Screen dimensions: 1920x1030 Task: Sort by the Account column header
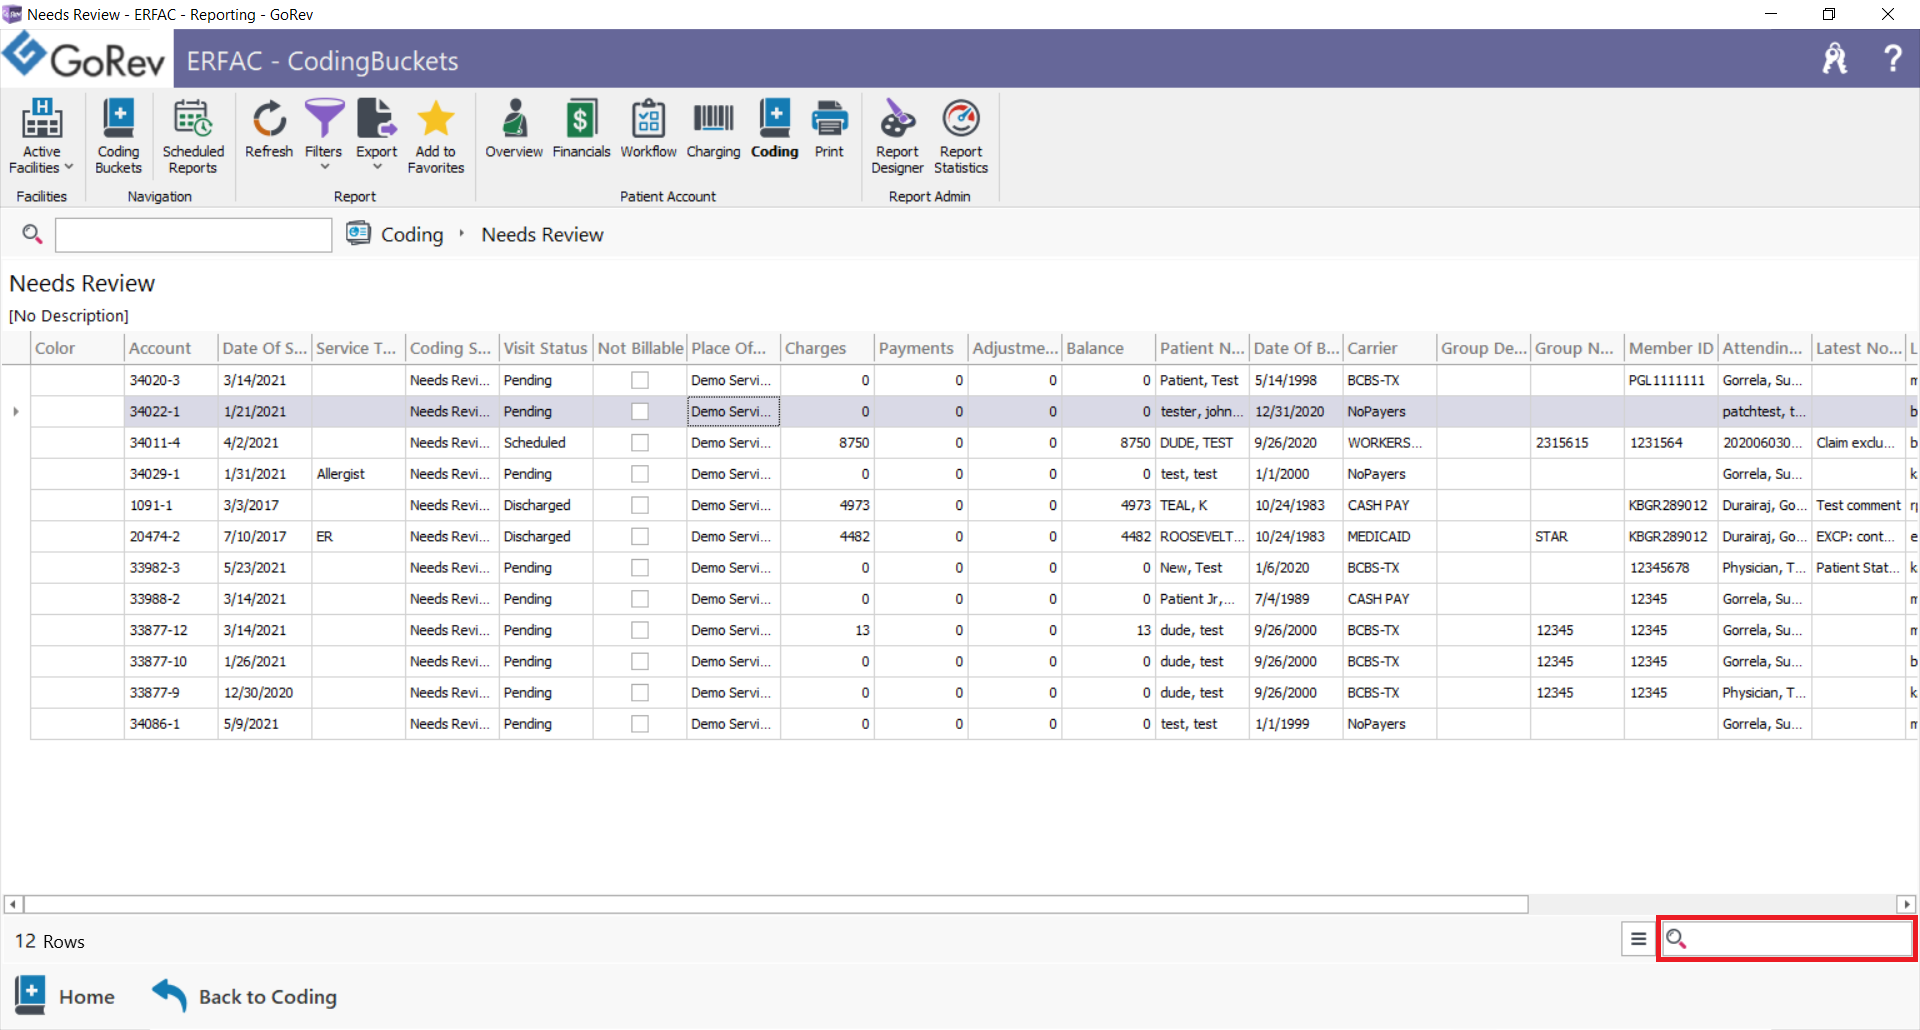click(x=171, y=348)
